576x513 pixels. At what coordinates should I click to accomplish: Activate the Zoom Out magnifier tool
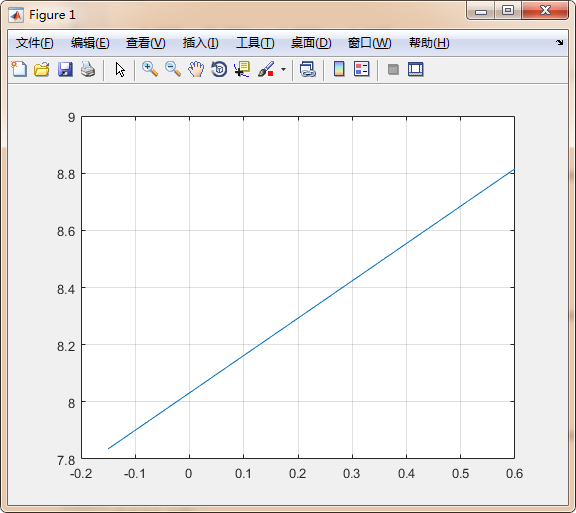pos(173,69)
